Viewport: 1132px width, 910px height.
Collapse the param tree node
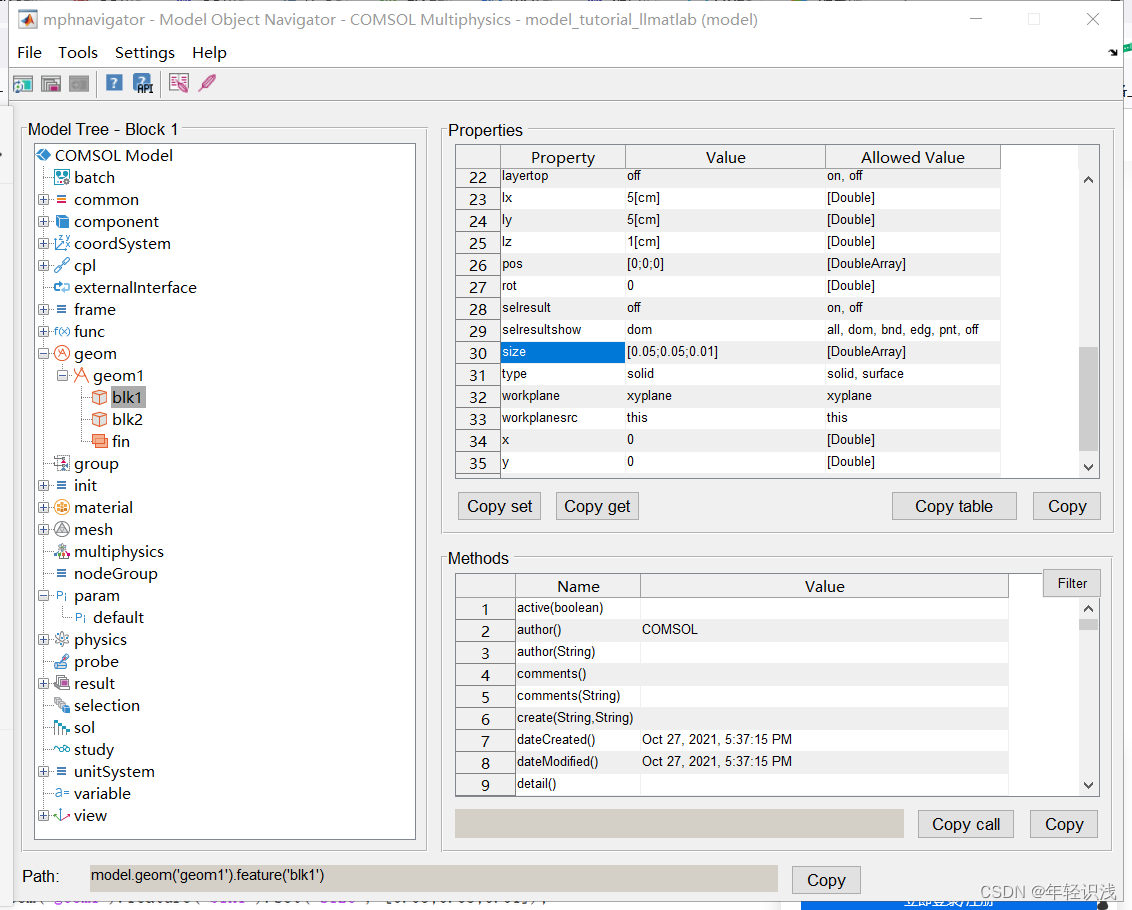[x=43, y=596]
